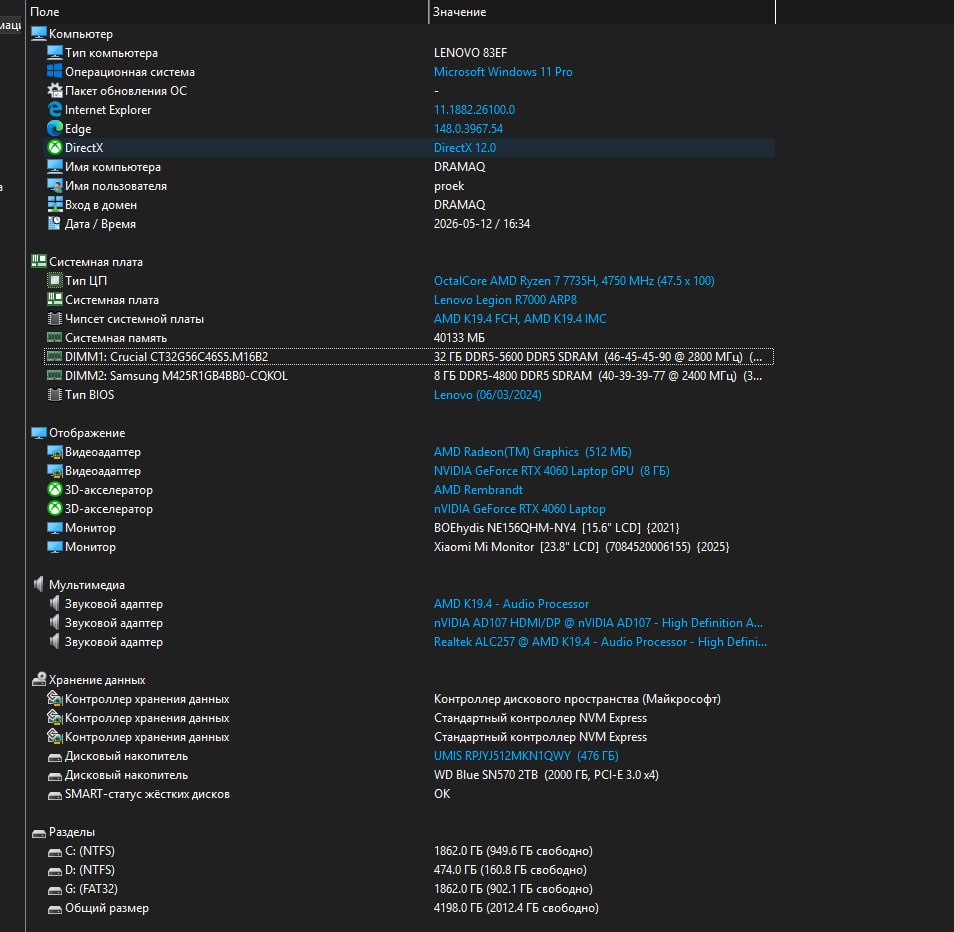The width and height of the screenshot is (954, 932).
Task: Click the drive icon beside G: (FAT32)
Action: coord(55,889)
